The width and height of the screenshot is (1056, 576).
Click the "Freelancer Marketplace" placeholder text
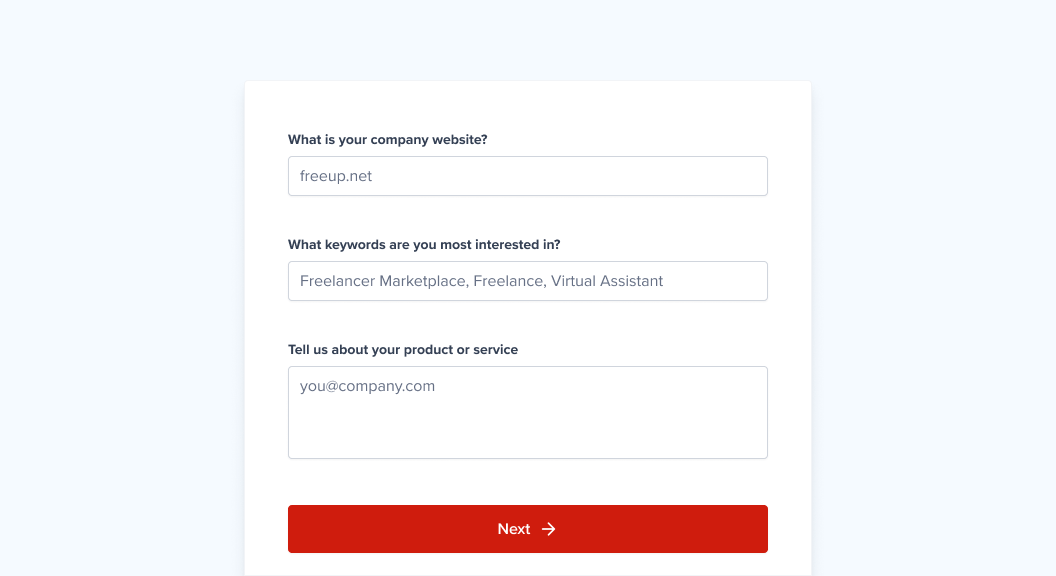(382, 281)
